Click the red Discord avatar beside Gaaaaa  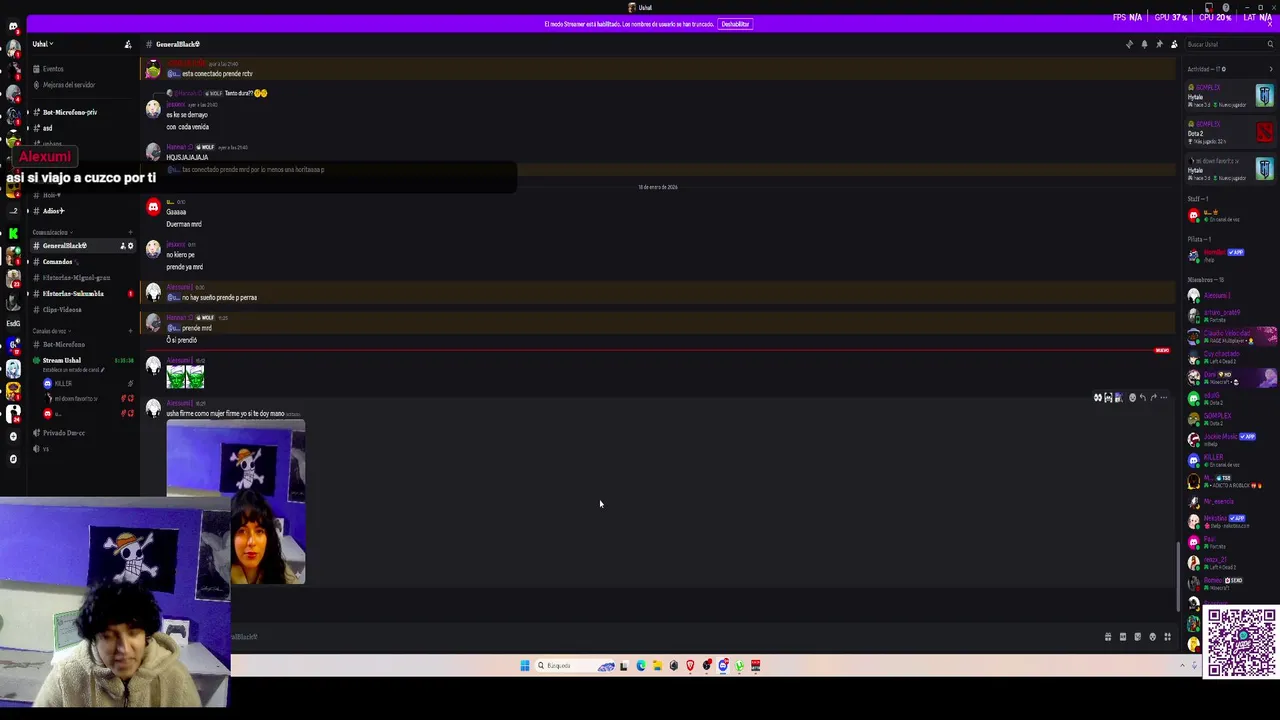[x=153, y=208]
